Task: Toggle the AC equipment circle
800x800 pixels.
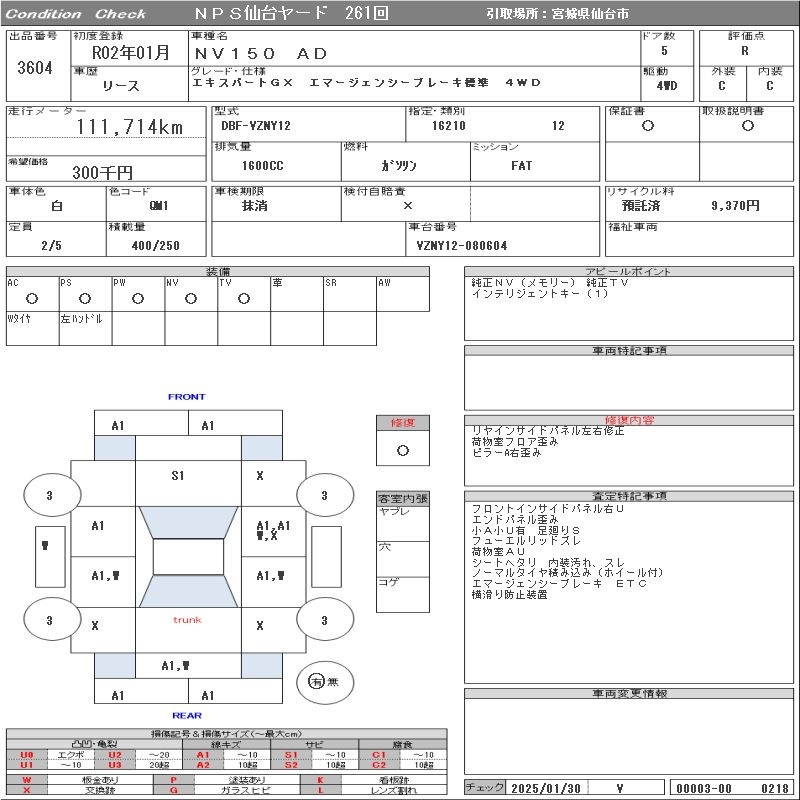Action: tap(32, 298)
